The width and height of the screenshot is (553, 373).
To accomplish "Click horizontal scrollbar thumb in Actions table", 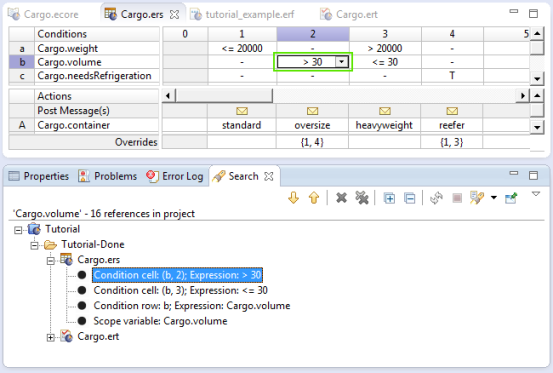I will click(224, 96).
